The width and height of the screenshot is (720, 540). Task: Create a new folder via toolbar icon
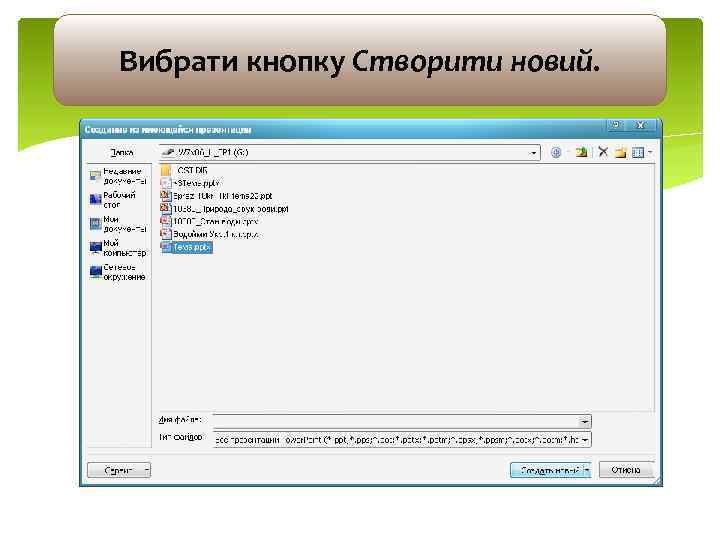click(x=620, y=152)
